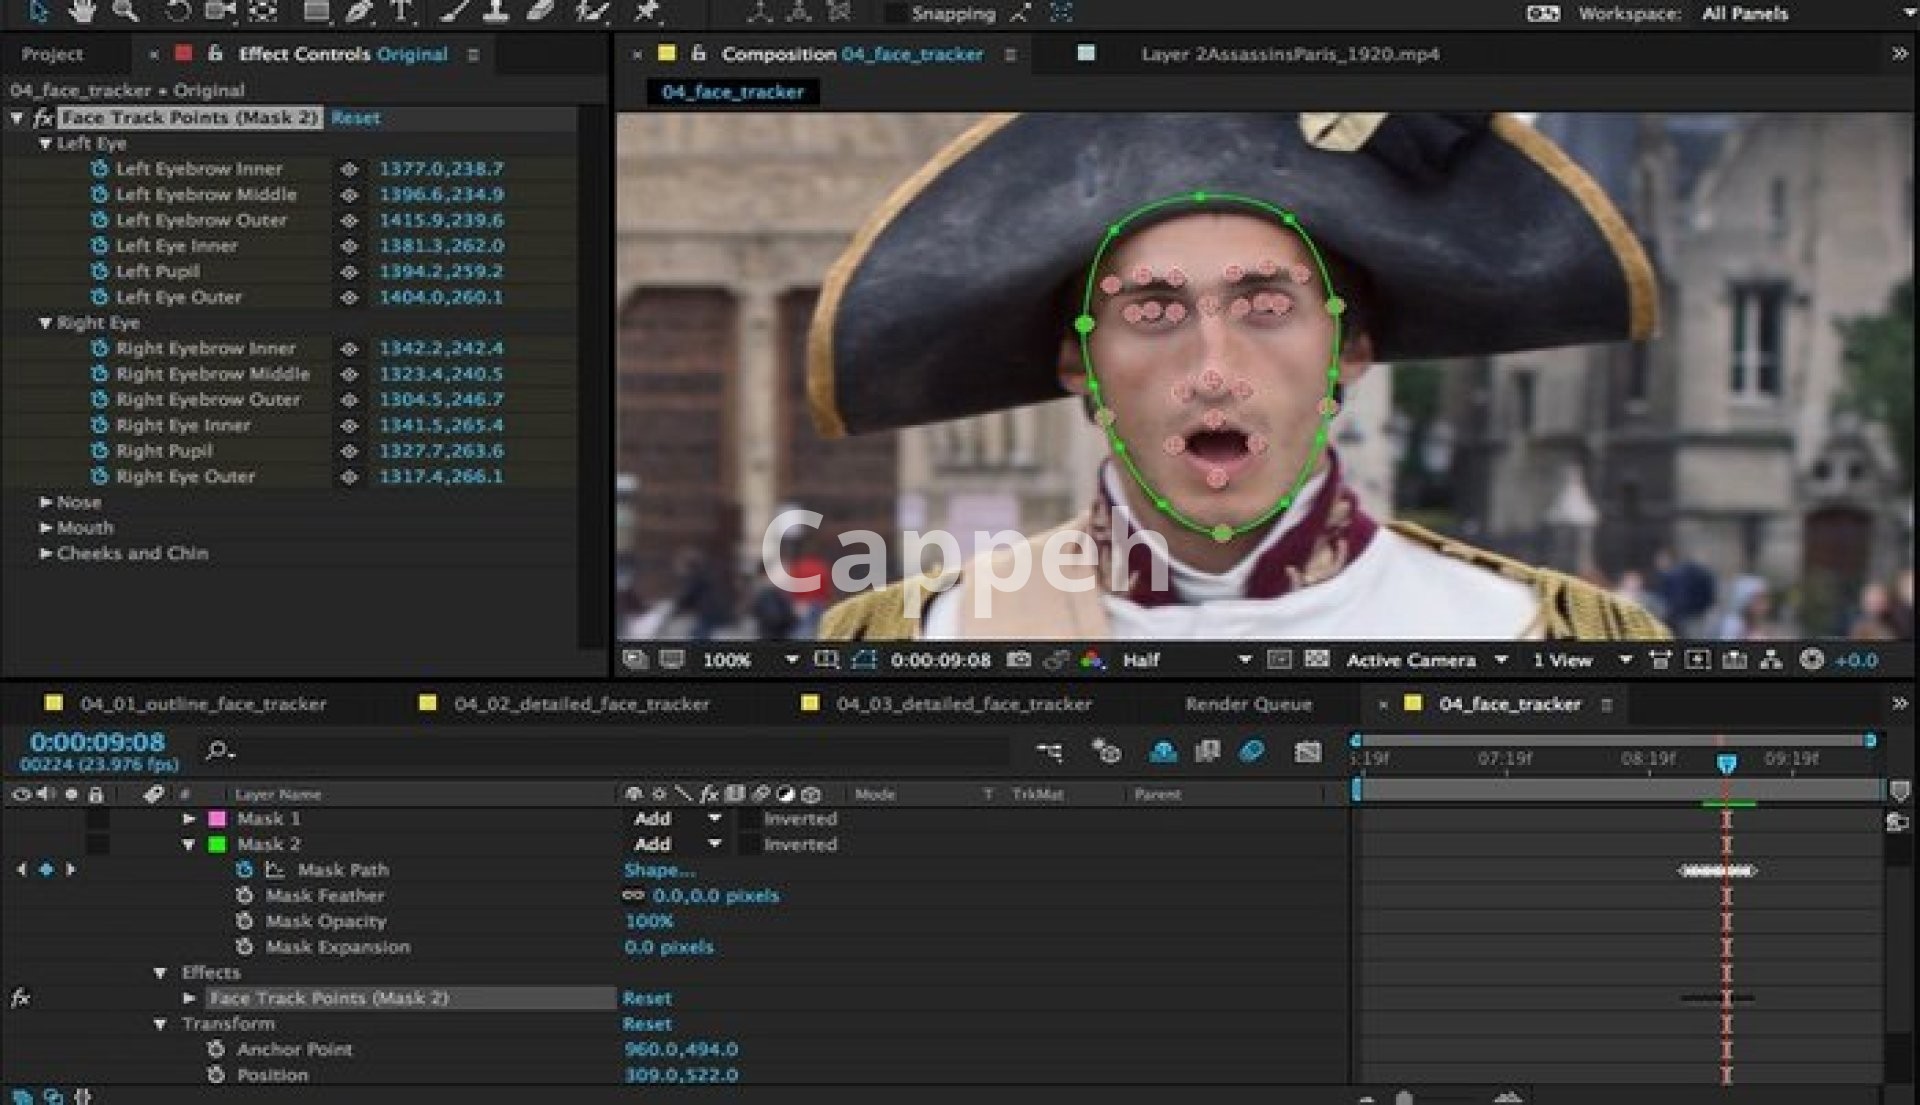Check Inverted for Mask 1
Viewport: 1920px width, 1105px height.
coord(749,819)
